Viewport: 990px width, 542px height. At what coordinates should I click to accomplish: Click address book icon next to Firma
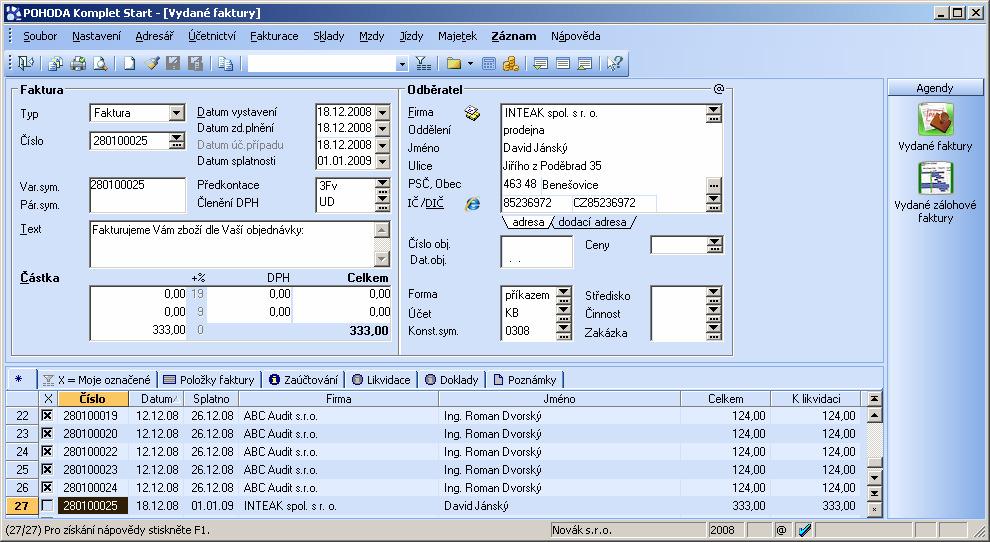point(472,113)
